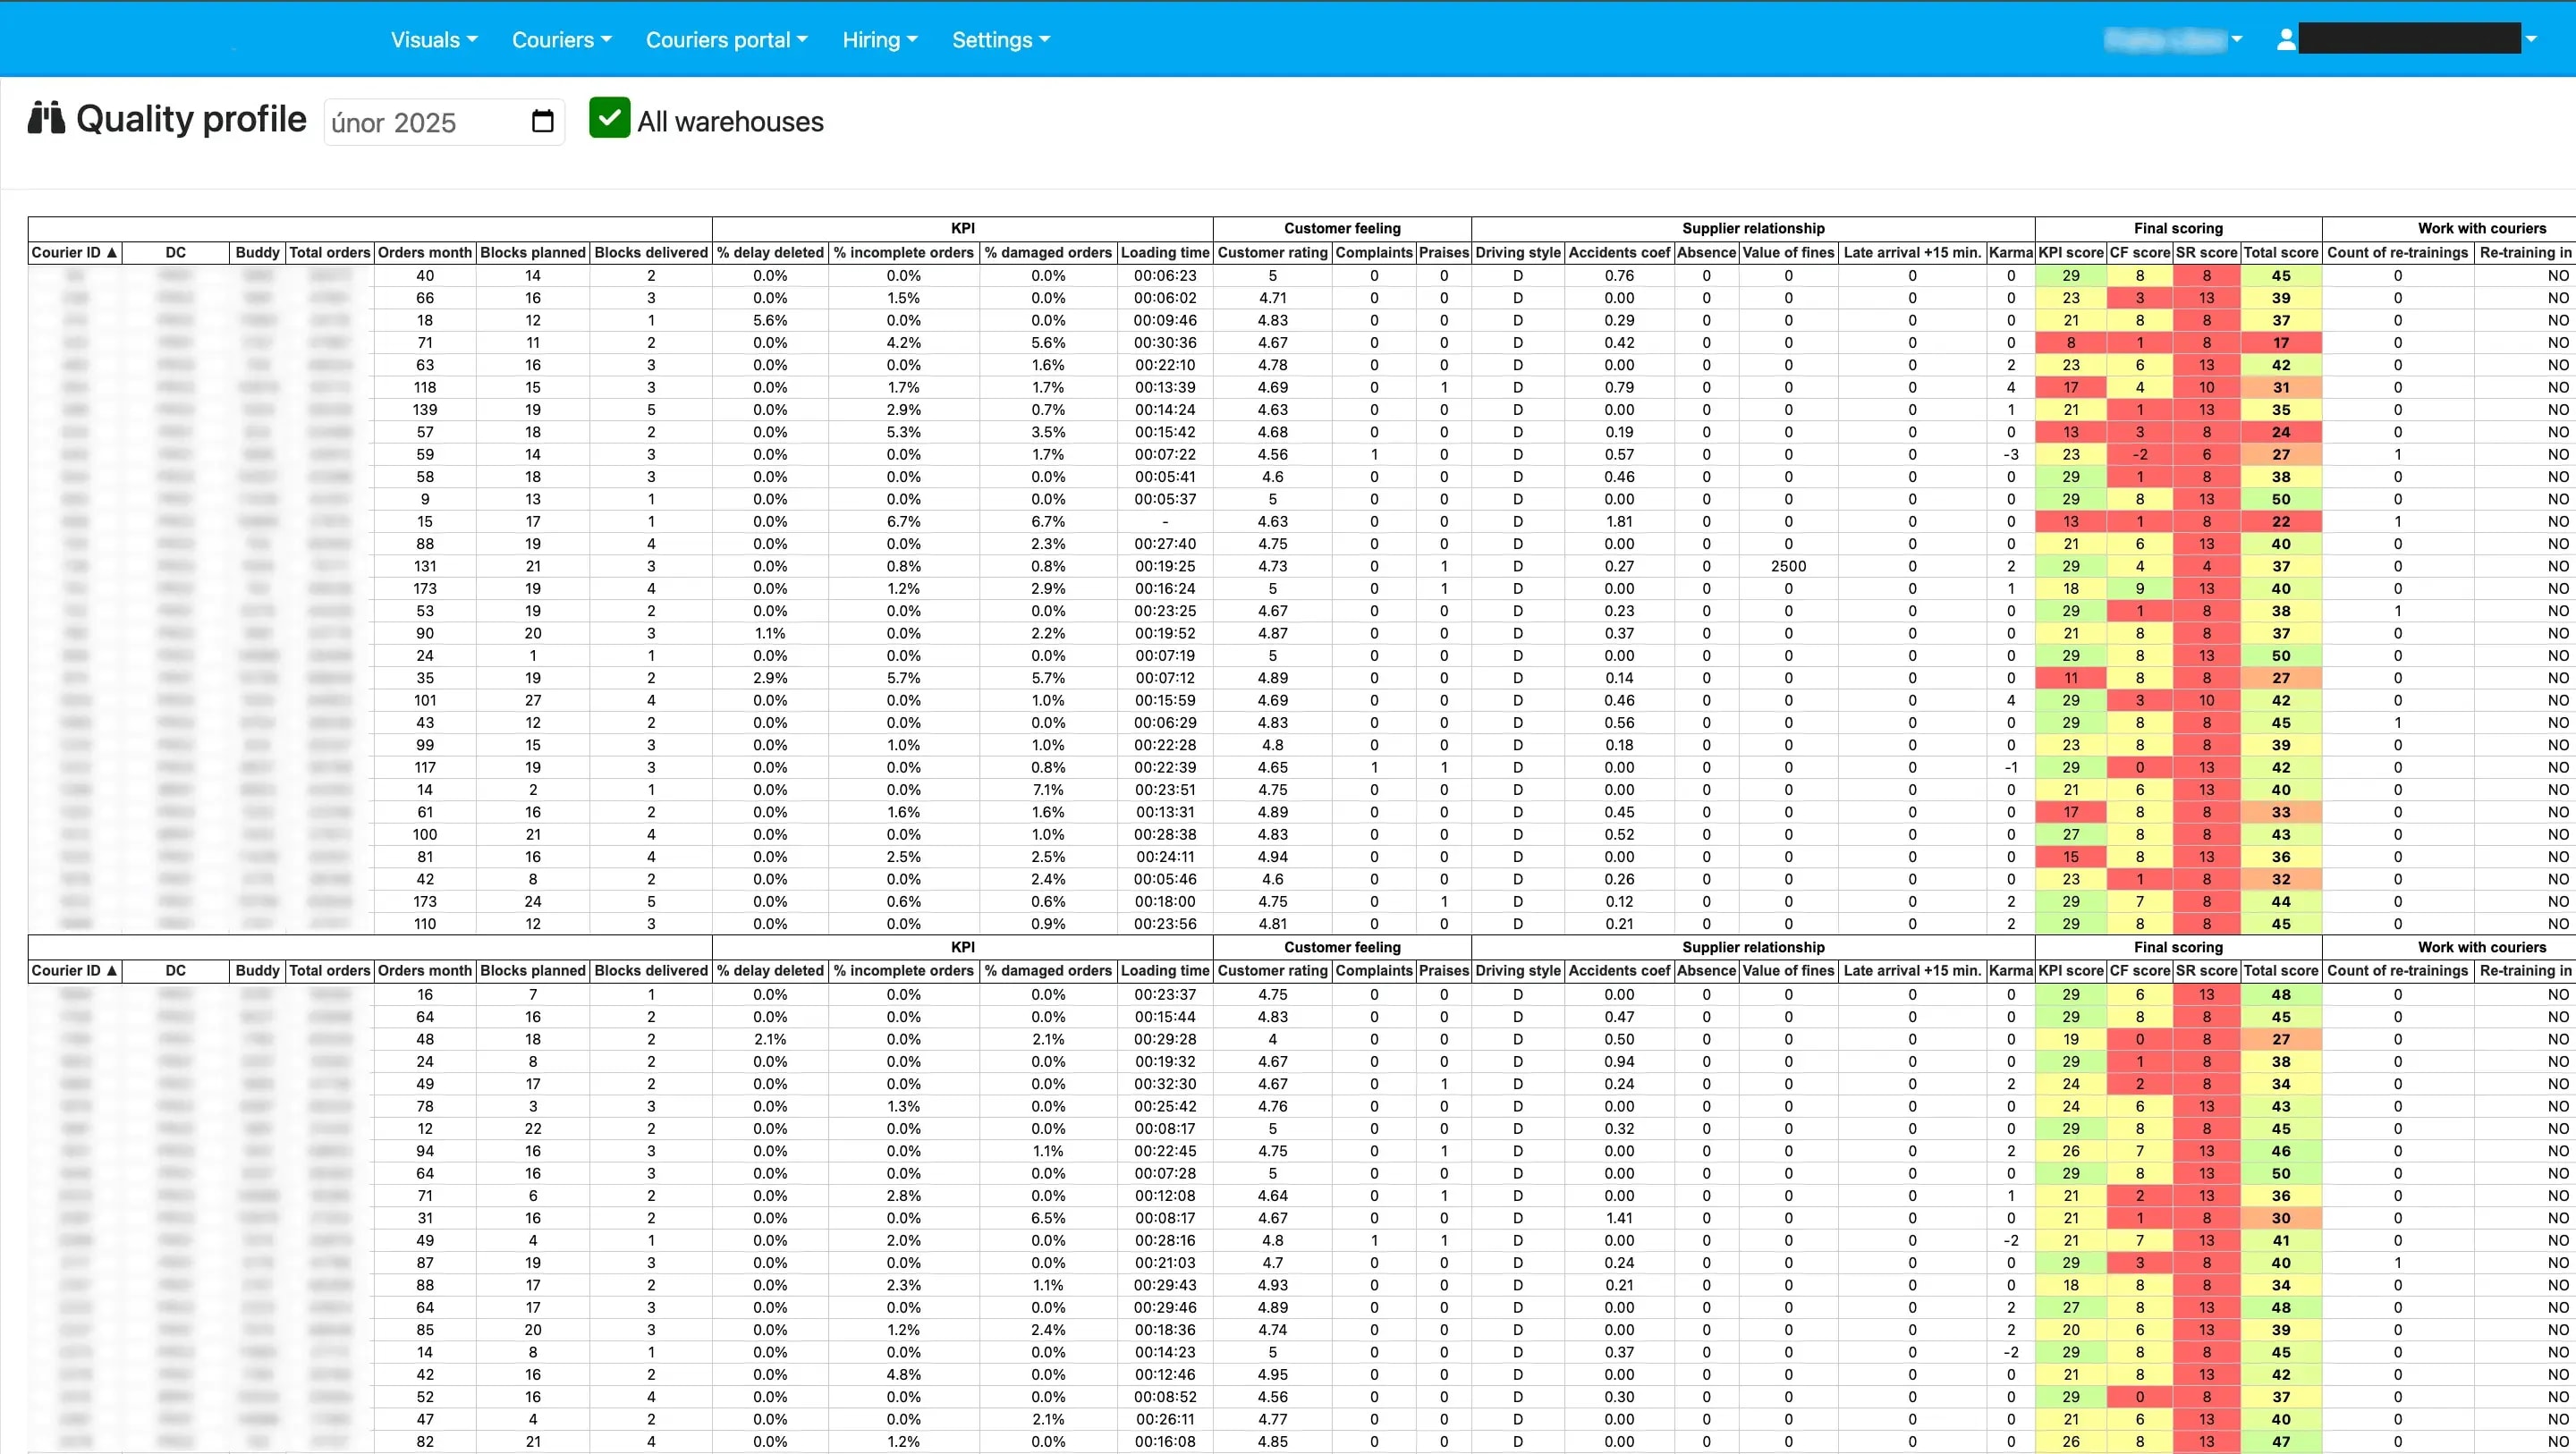Open the calendar picker icon in month field
2576x1454 pixels.
tap(542, 122)
